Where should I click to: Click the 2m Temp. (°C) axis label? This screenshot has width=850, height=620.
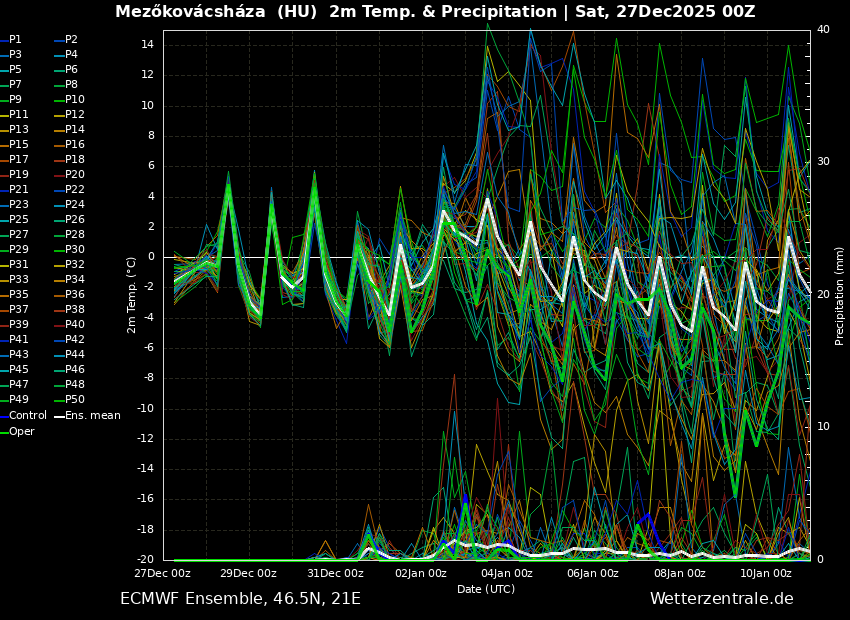pos(132,294)
